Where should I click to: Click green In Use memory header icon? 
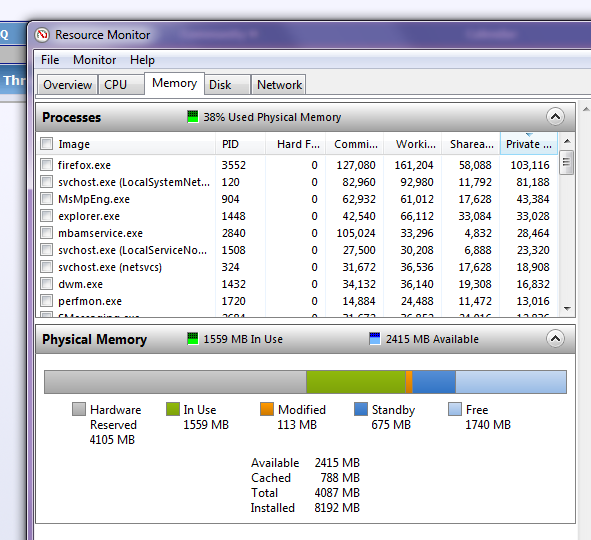[x=193, y=338]
